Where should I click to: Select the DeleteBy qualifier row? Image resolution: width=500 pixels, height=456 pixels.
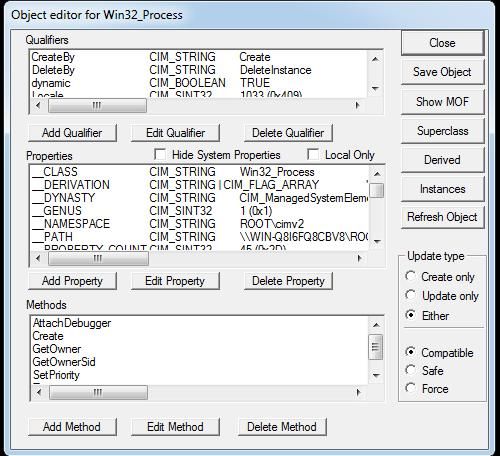pyautogui.click(x=199, y=70)
